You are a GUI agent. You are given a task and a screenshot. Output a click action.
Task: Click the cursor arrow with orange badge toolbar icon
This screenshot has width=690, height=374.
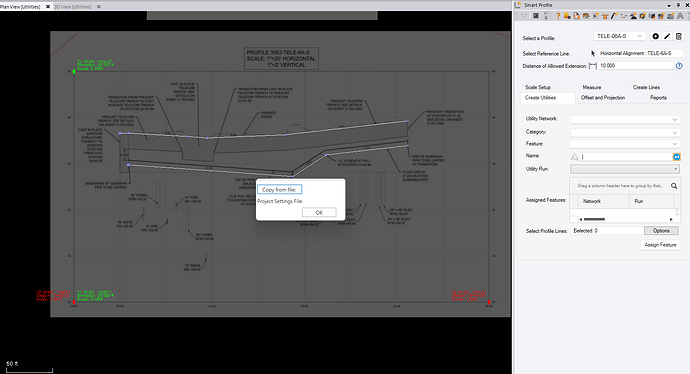point(595,16)
